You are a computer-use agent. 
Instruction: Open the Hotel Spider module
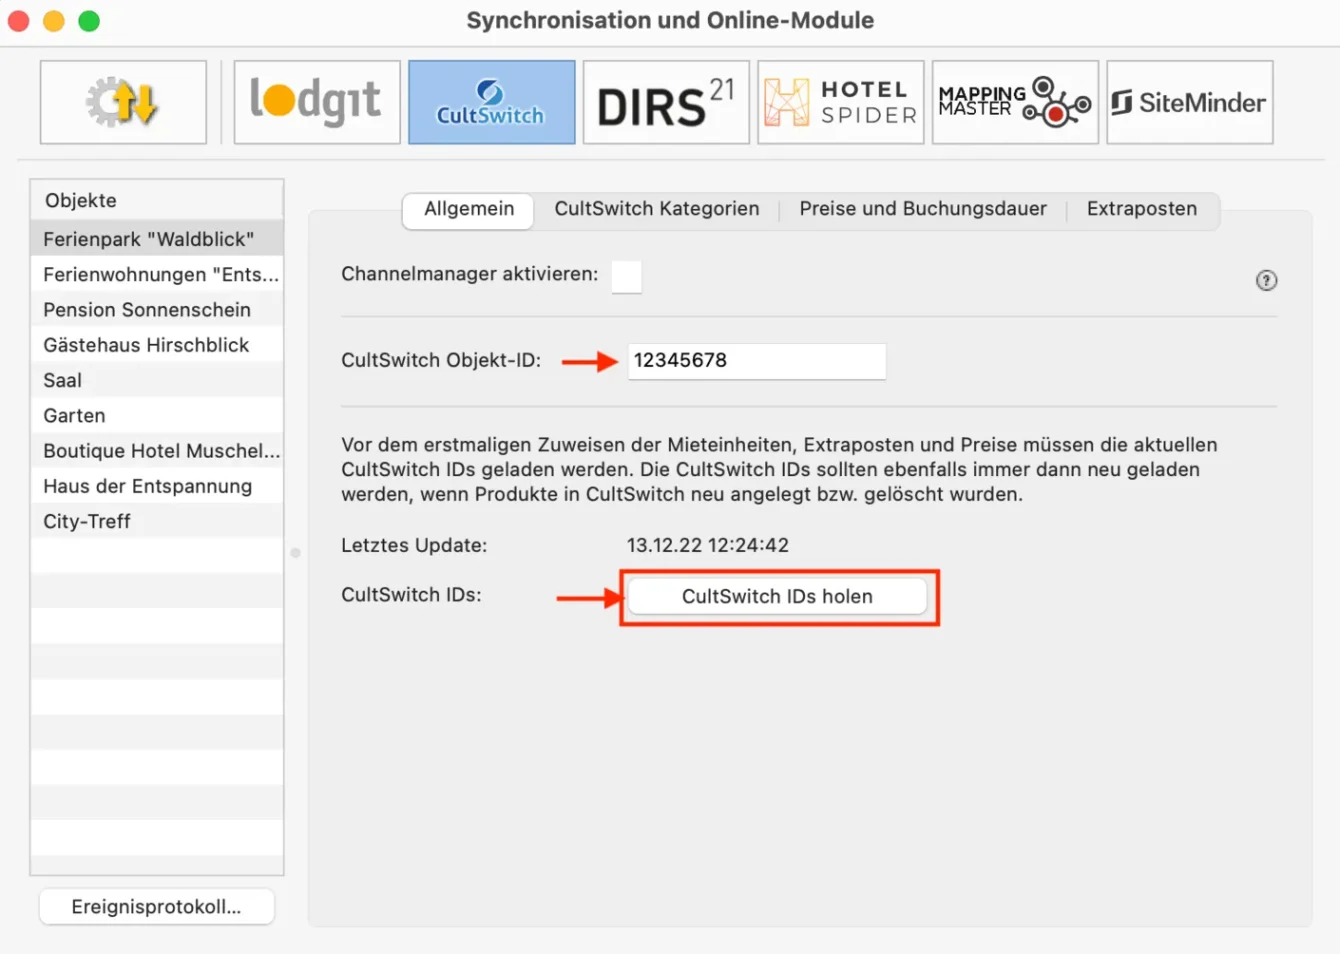click(x=840, y=102)
